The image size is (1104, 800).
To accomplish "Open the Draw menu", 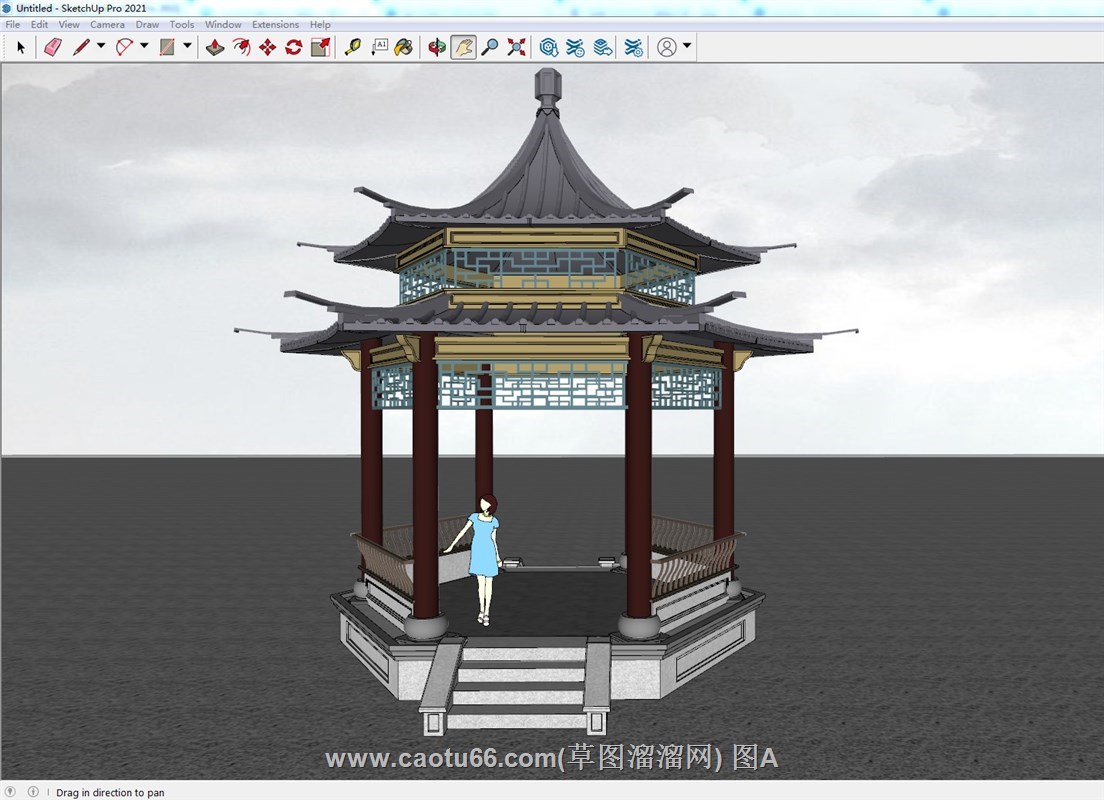I will coord(147,24).
